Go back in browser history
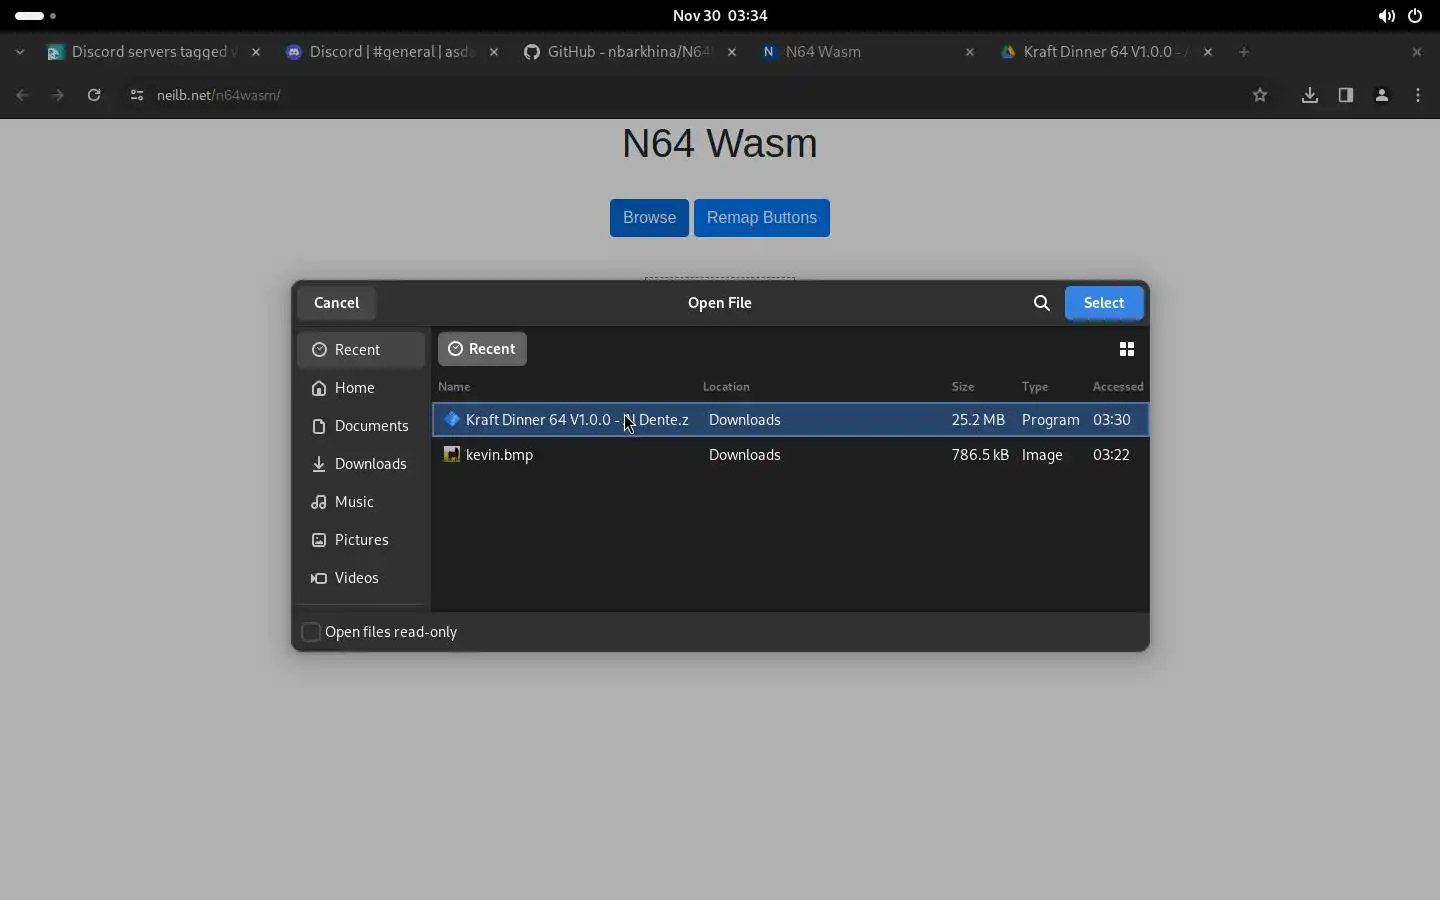The image size is (1440, 900). (22, 95)
